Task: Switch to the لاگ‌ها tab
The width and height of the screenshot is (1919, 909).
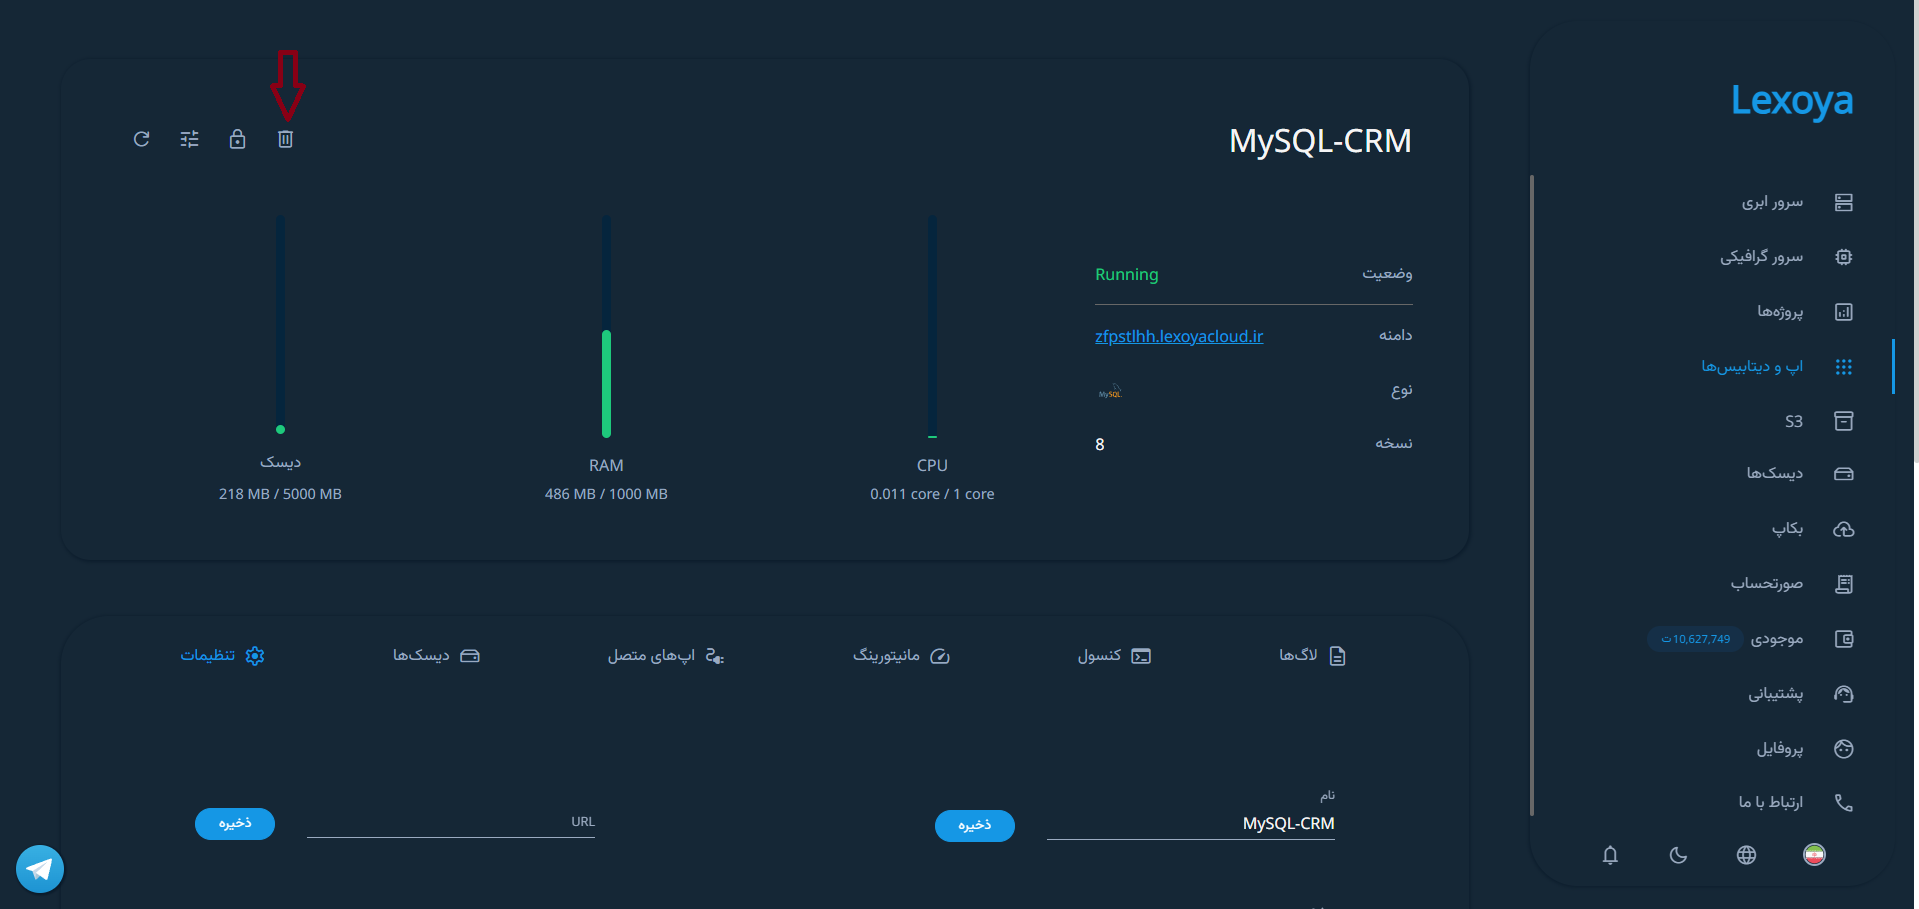Action: tap(1313, 655)
